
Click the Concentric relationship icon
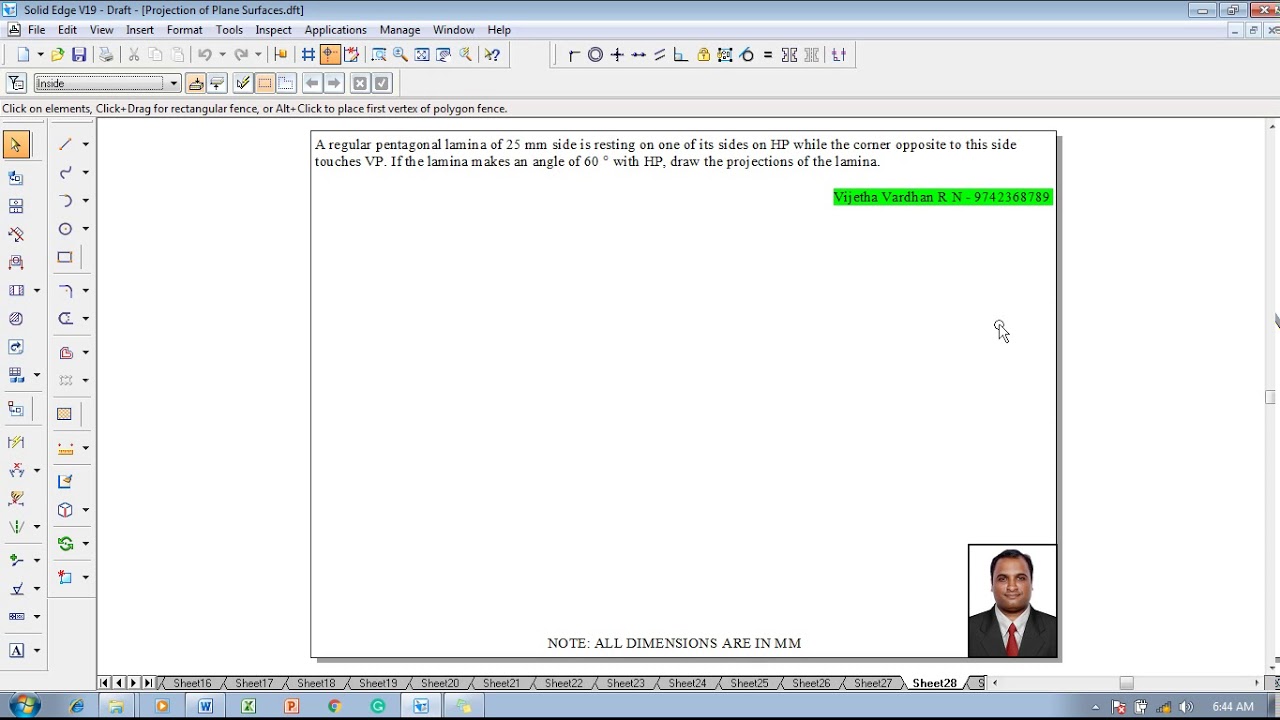tap(595, 55)
